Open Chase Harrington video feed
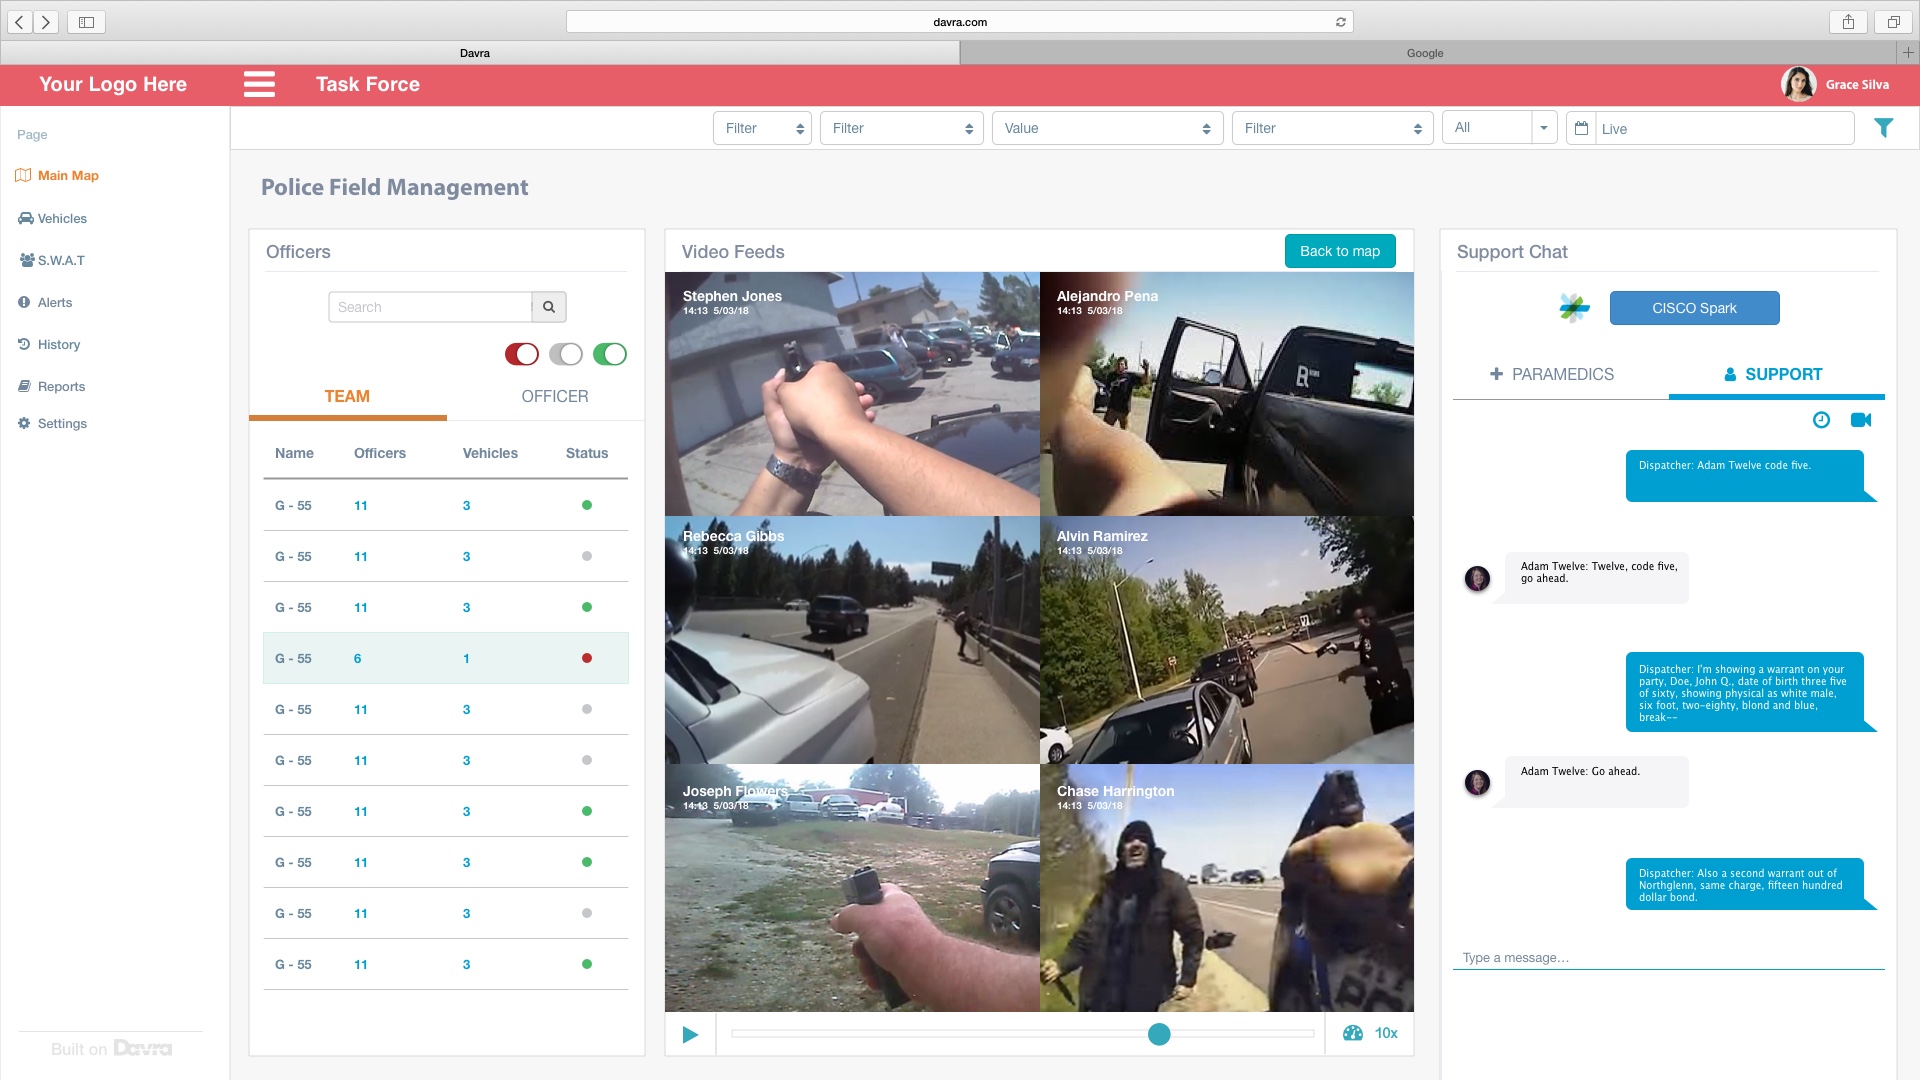The image size is (1920, 1080). (x=1227, y=888)
